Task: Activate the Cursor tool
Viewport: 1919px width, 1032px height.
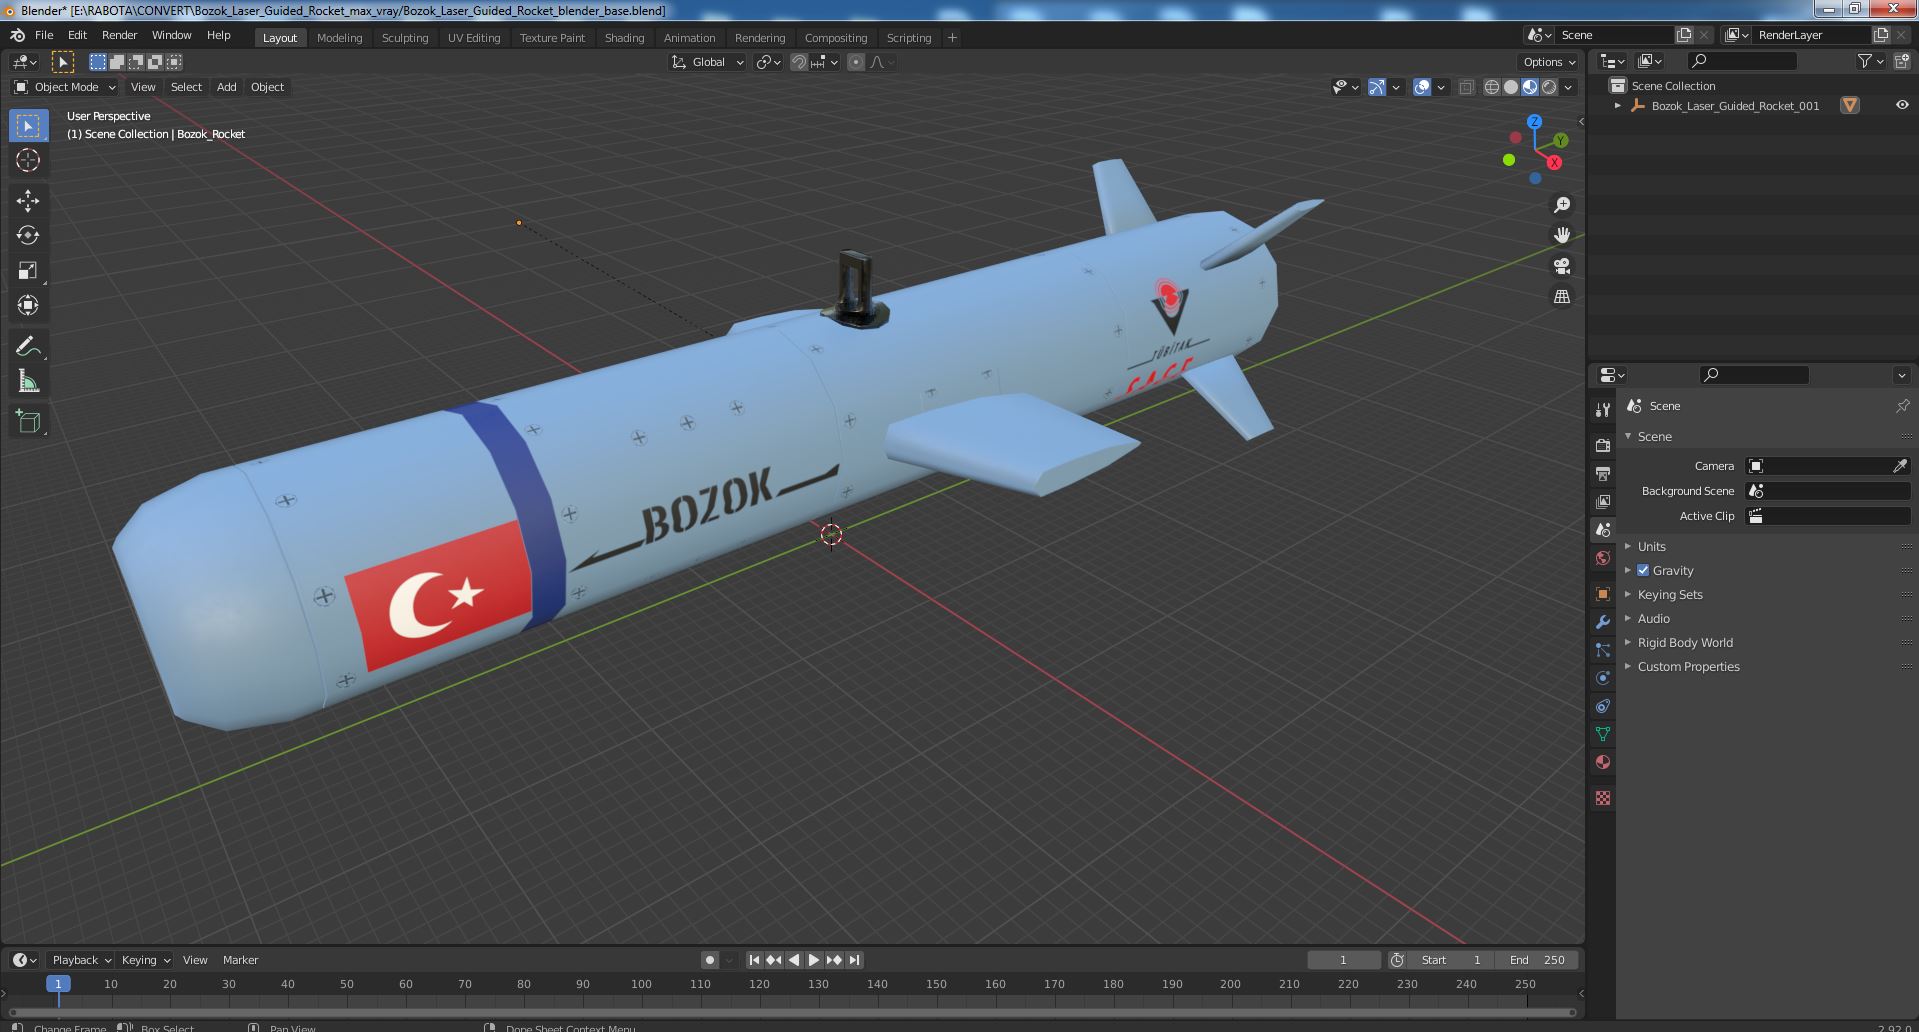Action: pos(28,160)
